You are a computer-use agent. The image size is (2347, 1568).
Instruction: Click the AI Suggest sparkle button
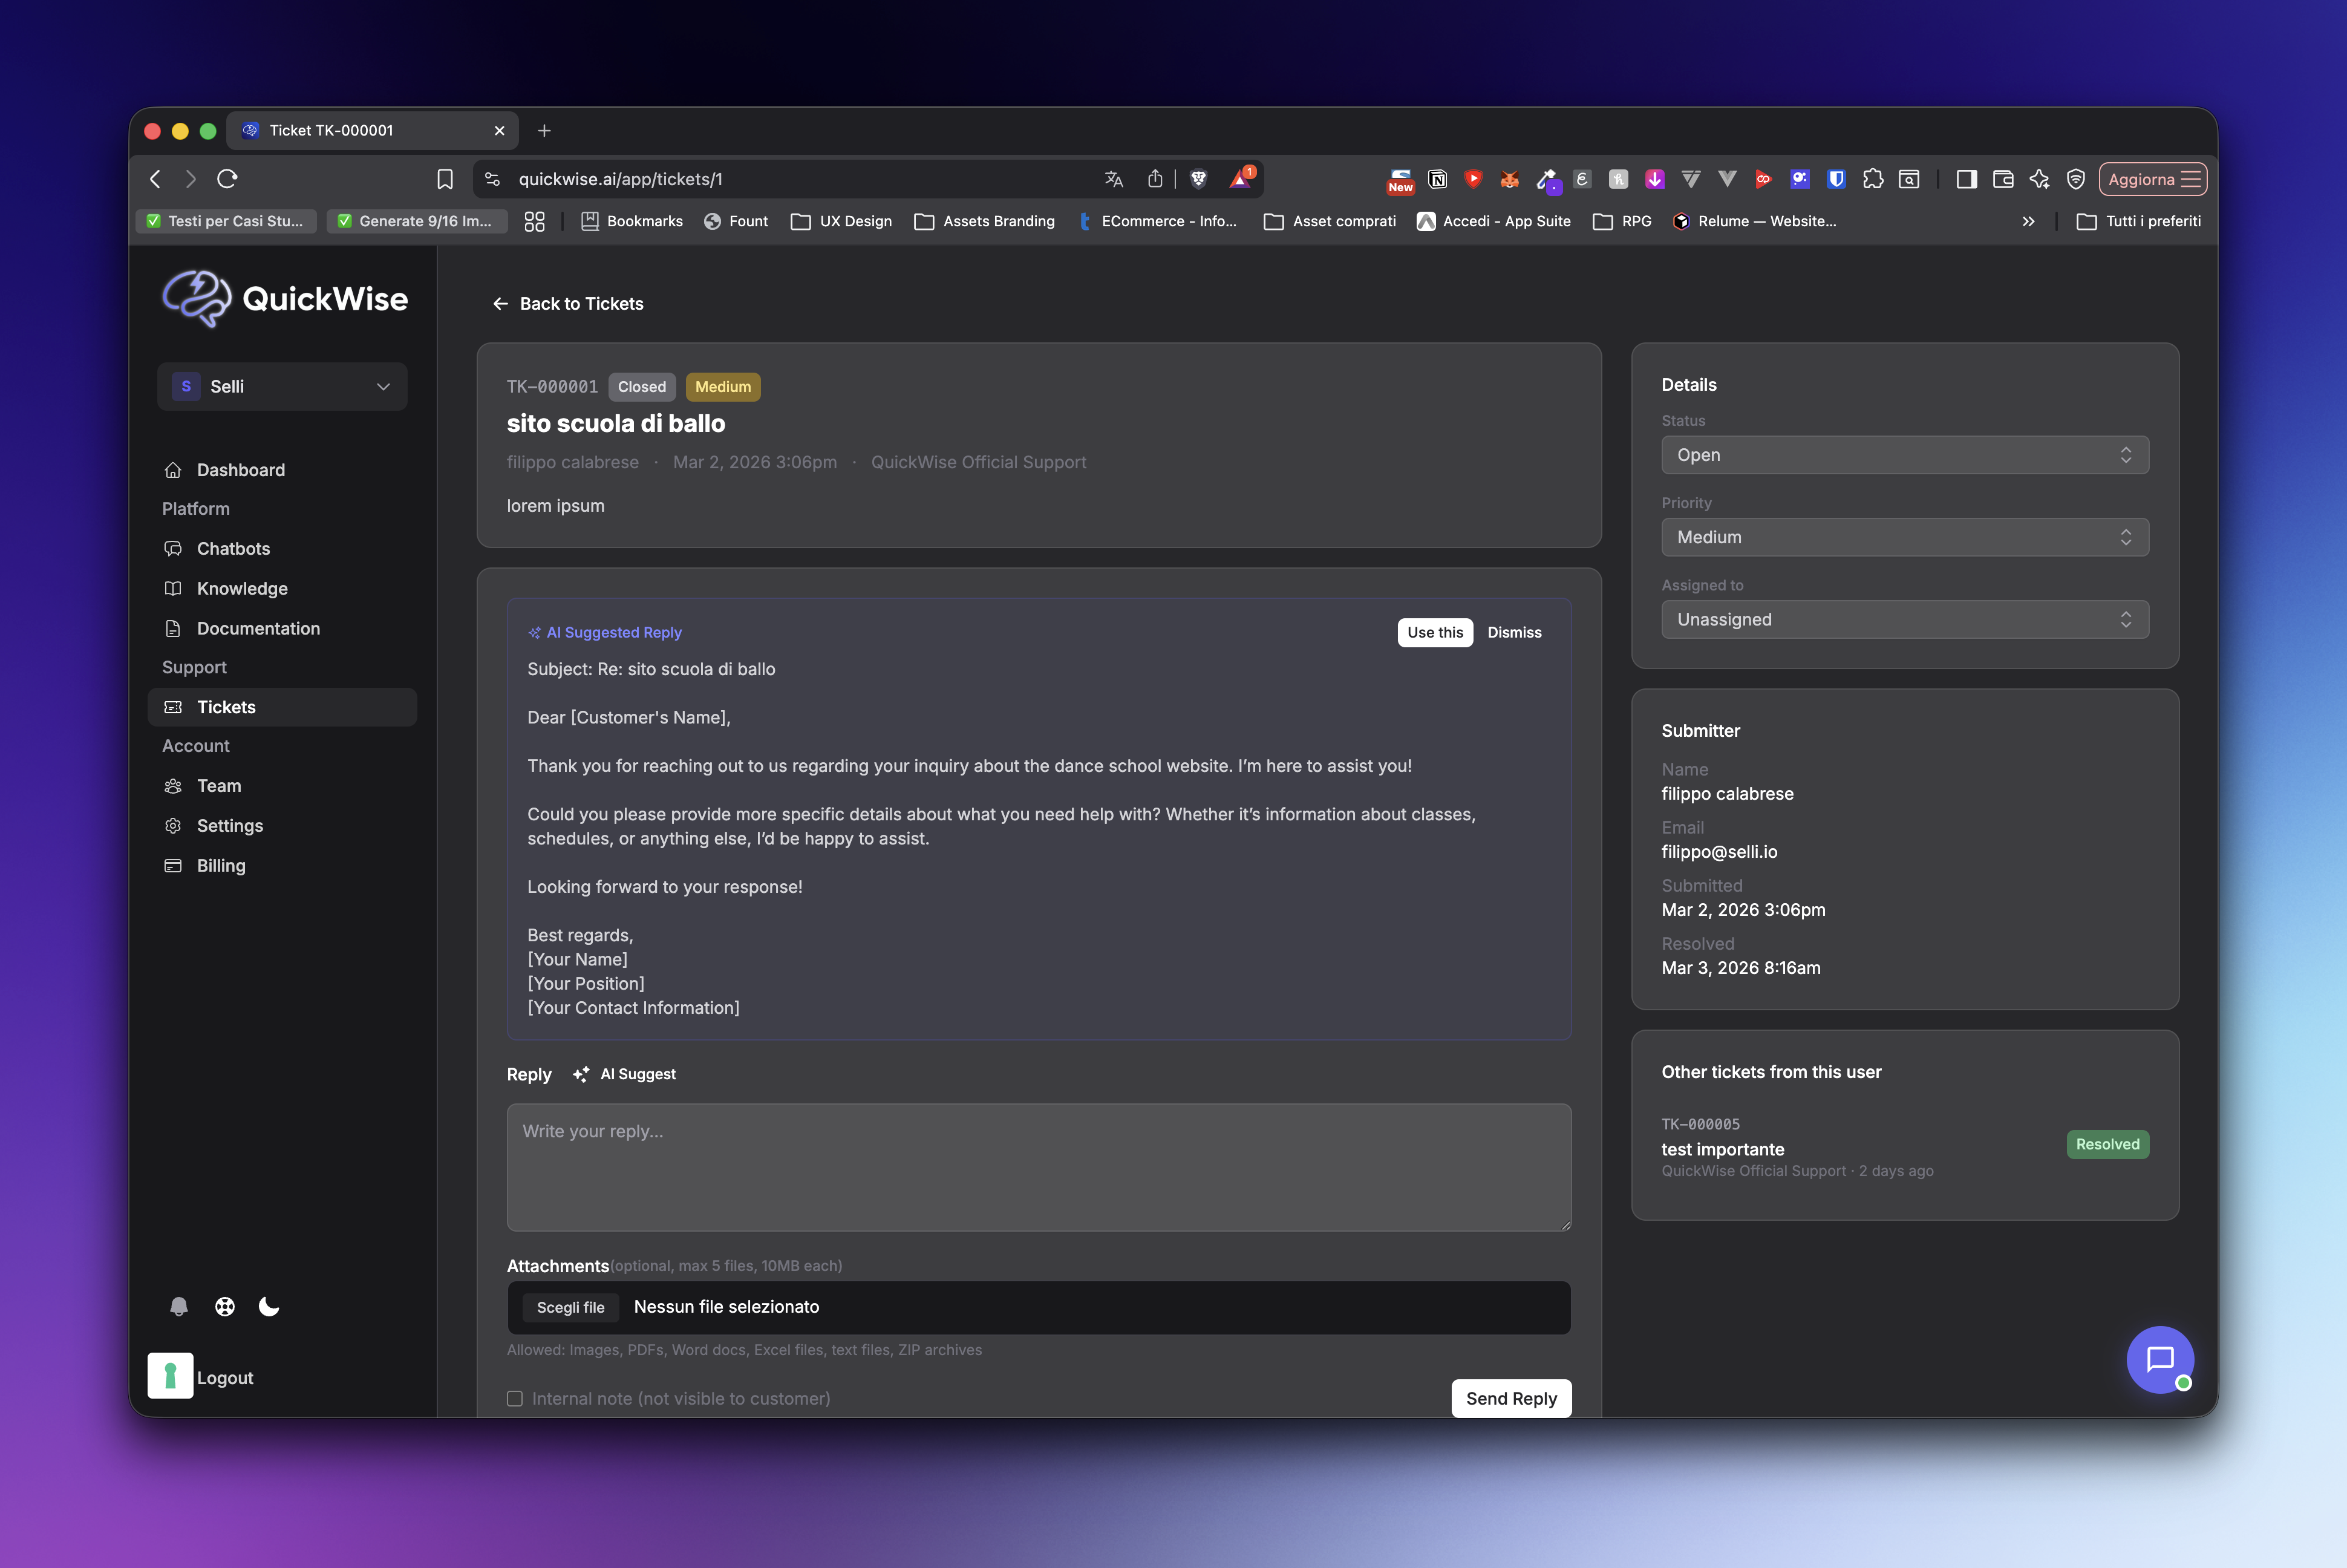(x=625, y=1074)
